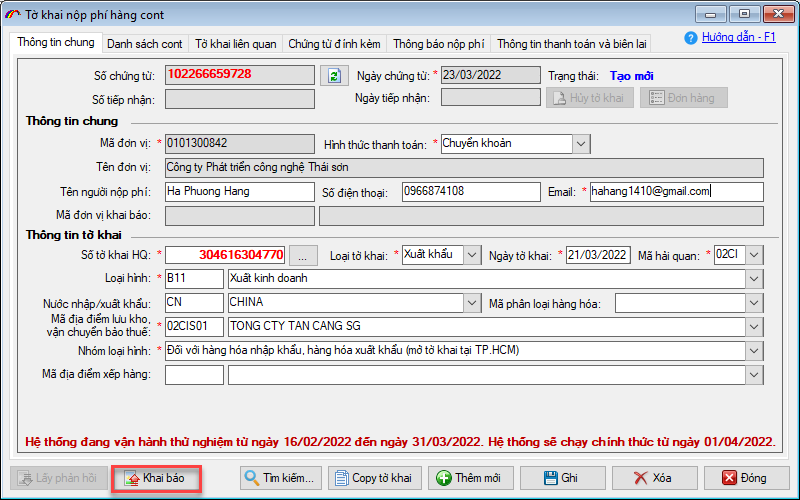Open the Tờ khai liên quan tab
Image resolution: width=800 pixels, height=500 pixels.
(x=236, y=44)
